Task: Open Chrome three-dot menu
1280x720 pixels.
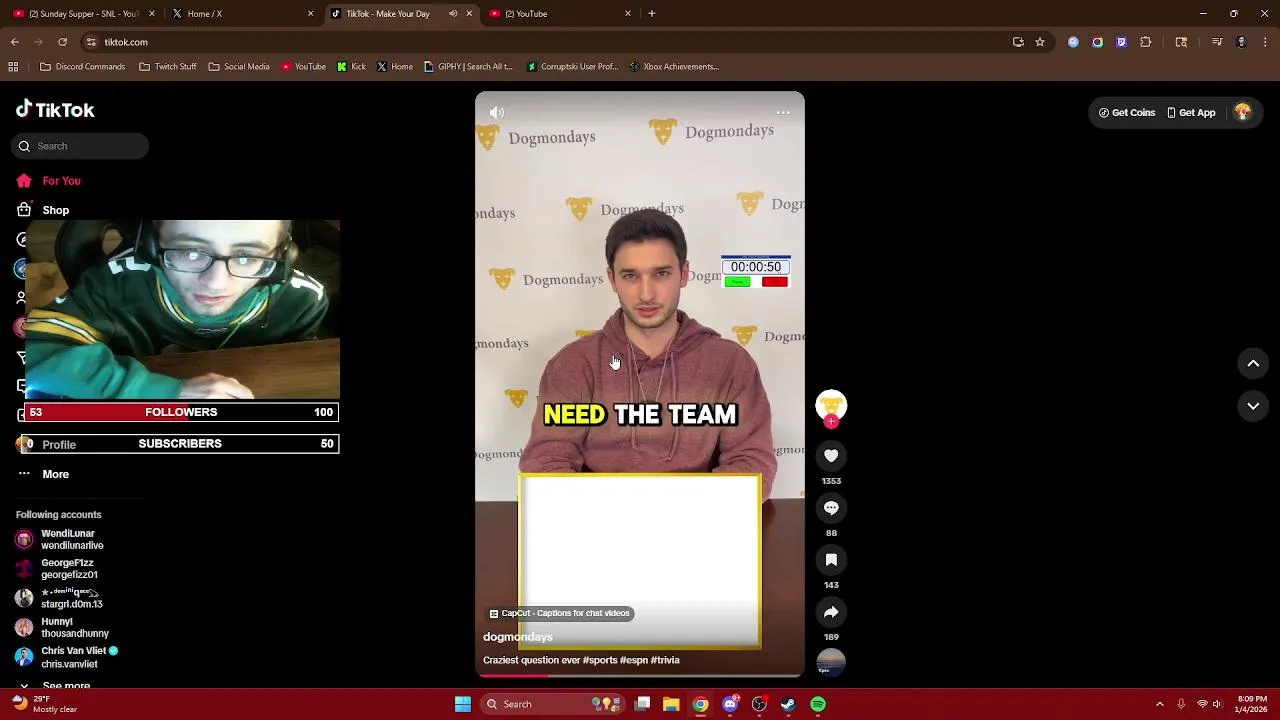Action: (x=1266, y=42)
